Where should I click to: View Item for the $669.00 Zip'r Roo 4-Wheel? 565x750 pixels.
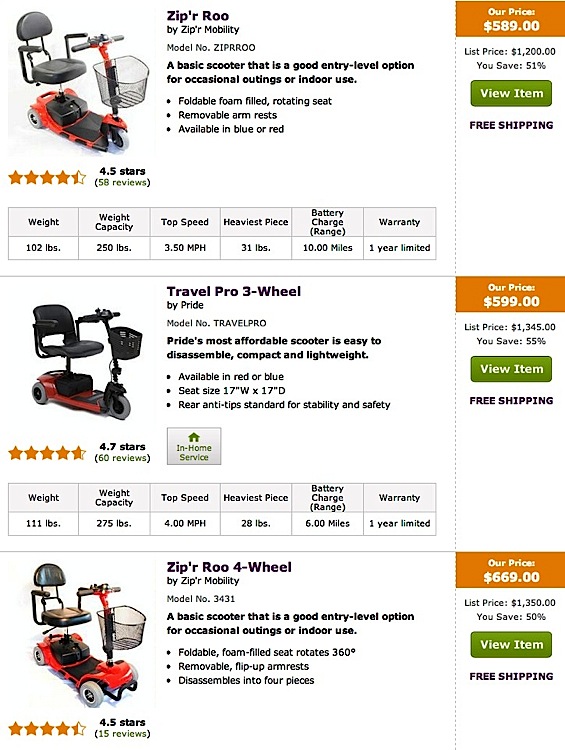511,644
